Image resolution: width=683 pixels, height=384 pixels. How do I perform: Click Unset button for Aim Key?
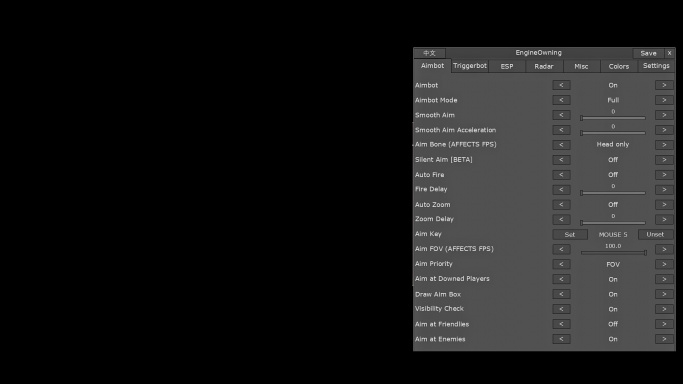click(x=655, y=234)
